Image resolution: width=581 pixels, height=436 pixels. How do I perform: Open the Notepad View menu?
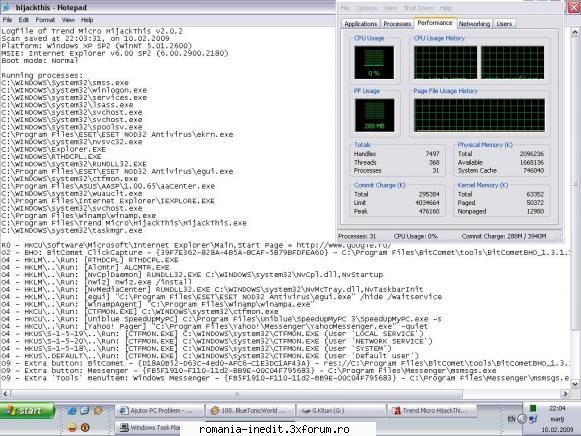[68, 20]
